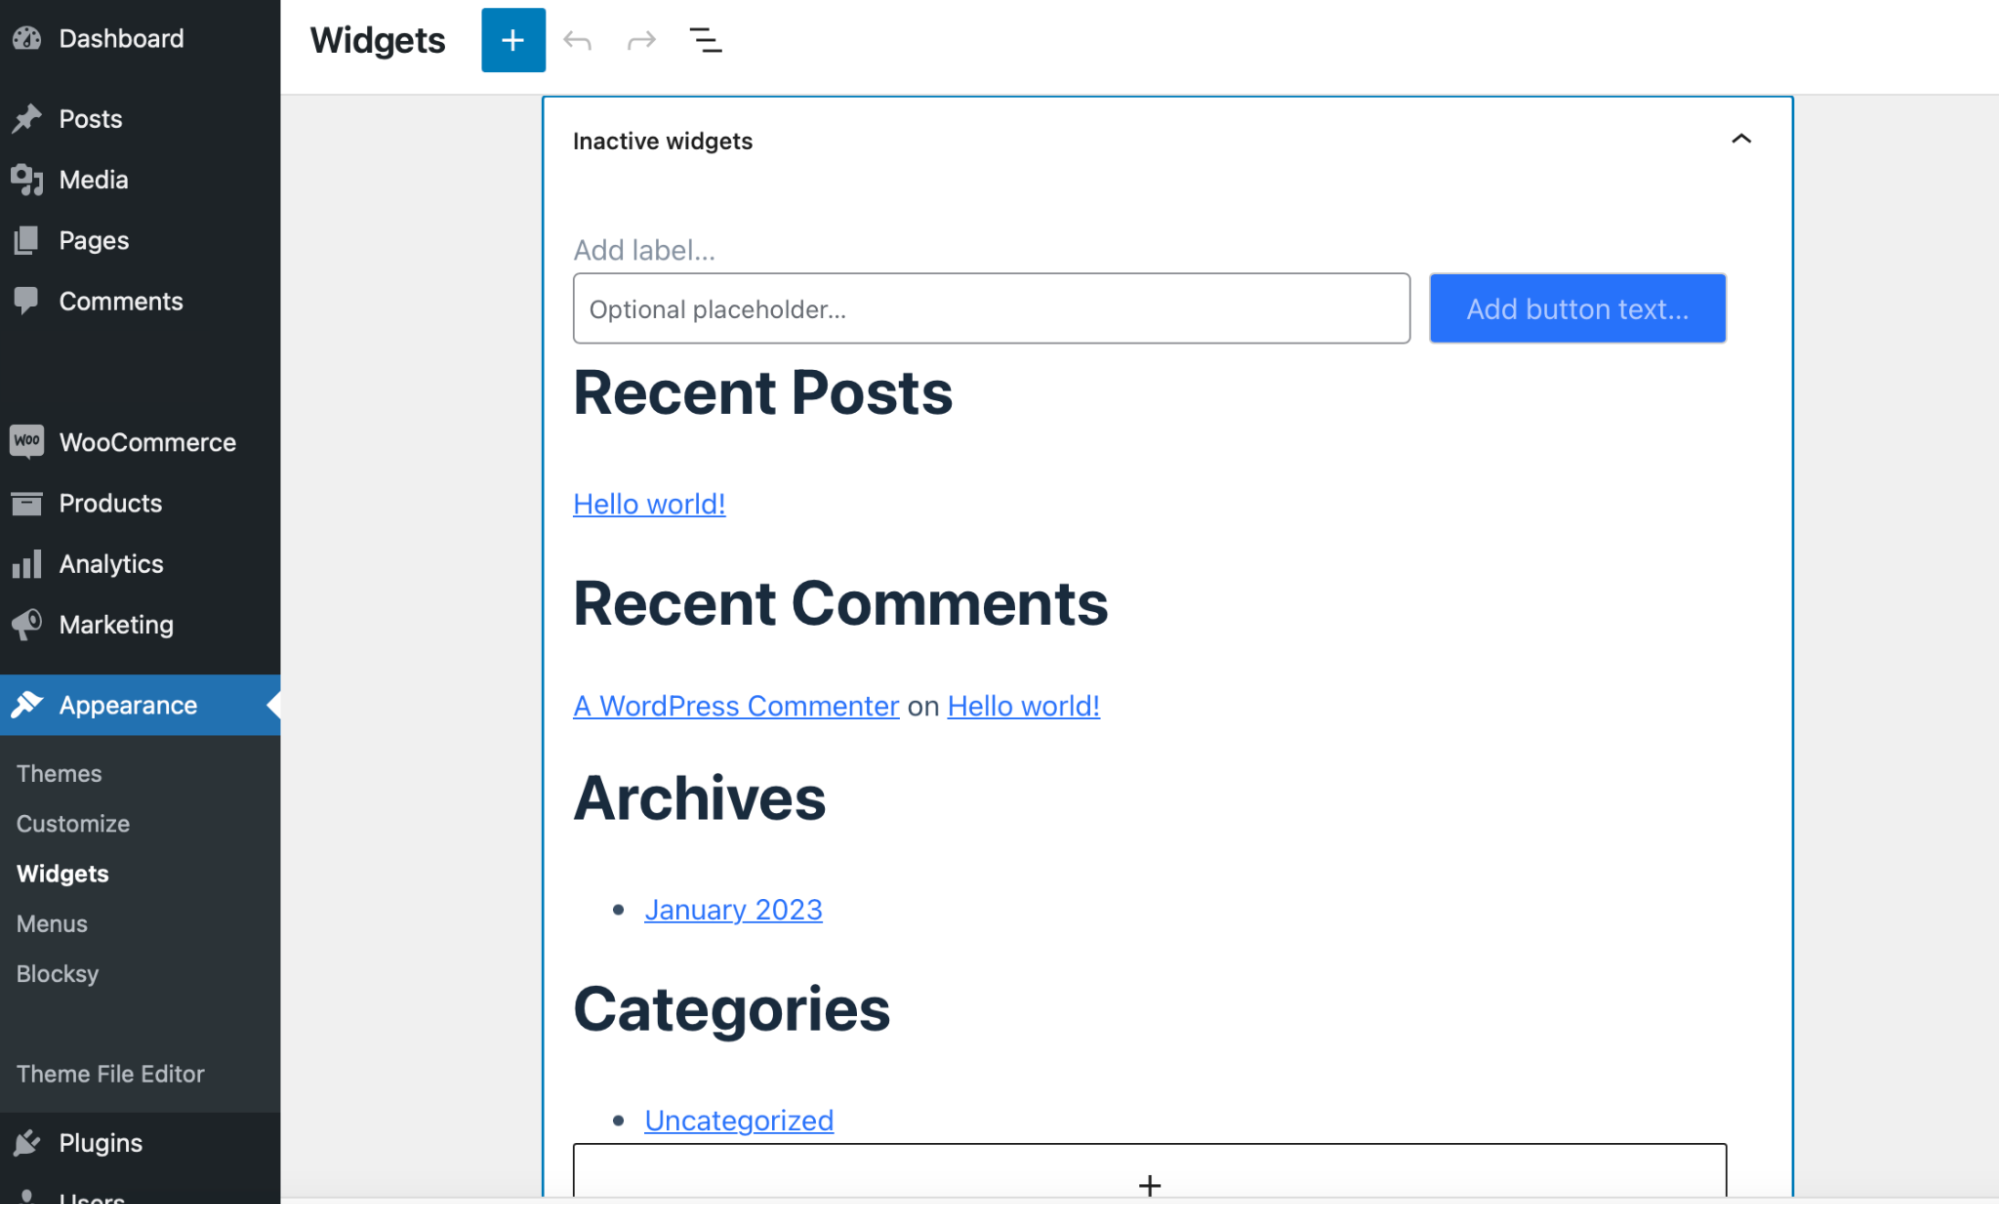Select the Themes submenu item
The height and width of the screenshot is (1205, 1999).
pyautogui.click(x=59, y=772)
